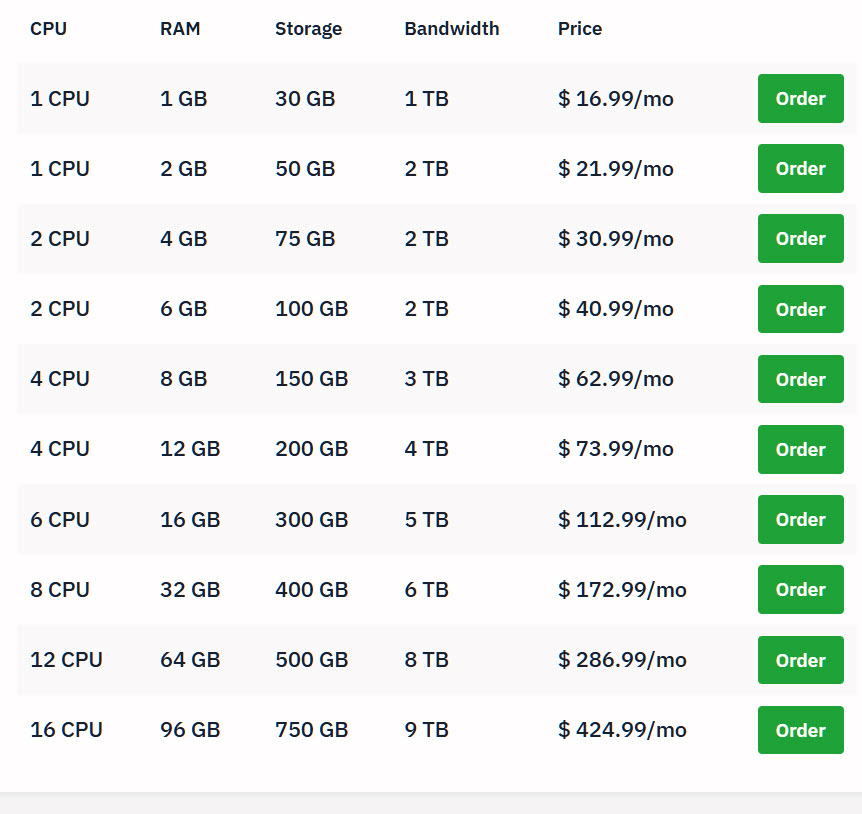Order the $ 73.99/mo plan

tap(800, 449)
